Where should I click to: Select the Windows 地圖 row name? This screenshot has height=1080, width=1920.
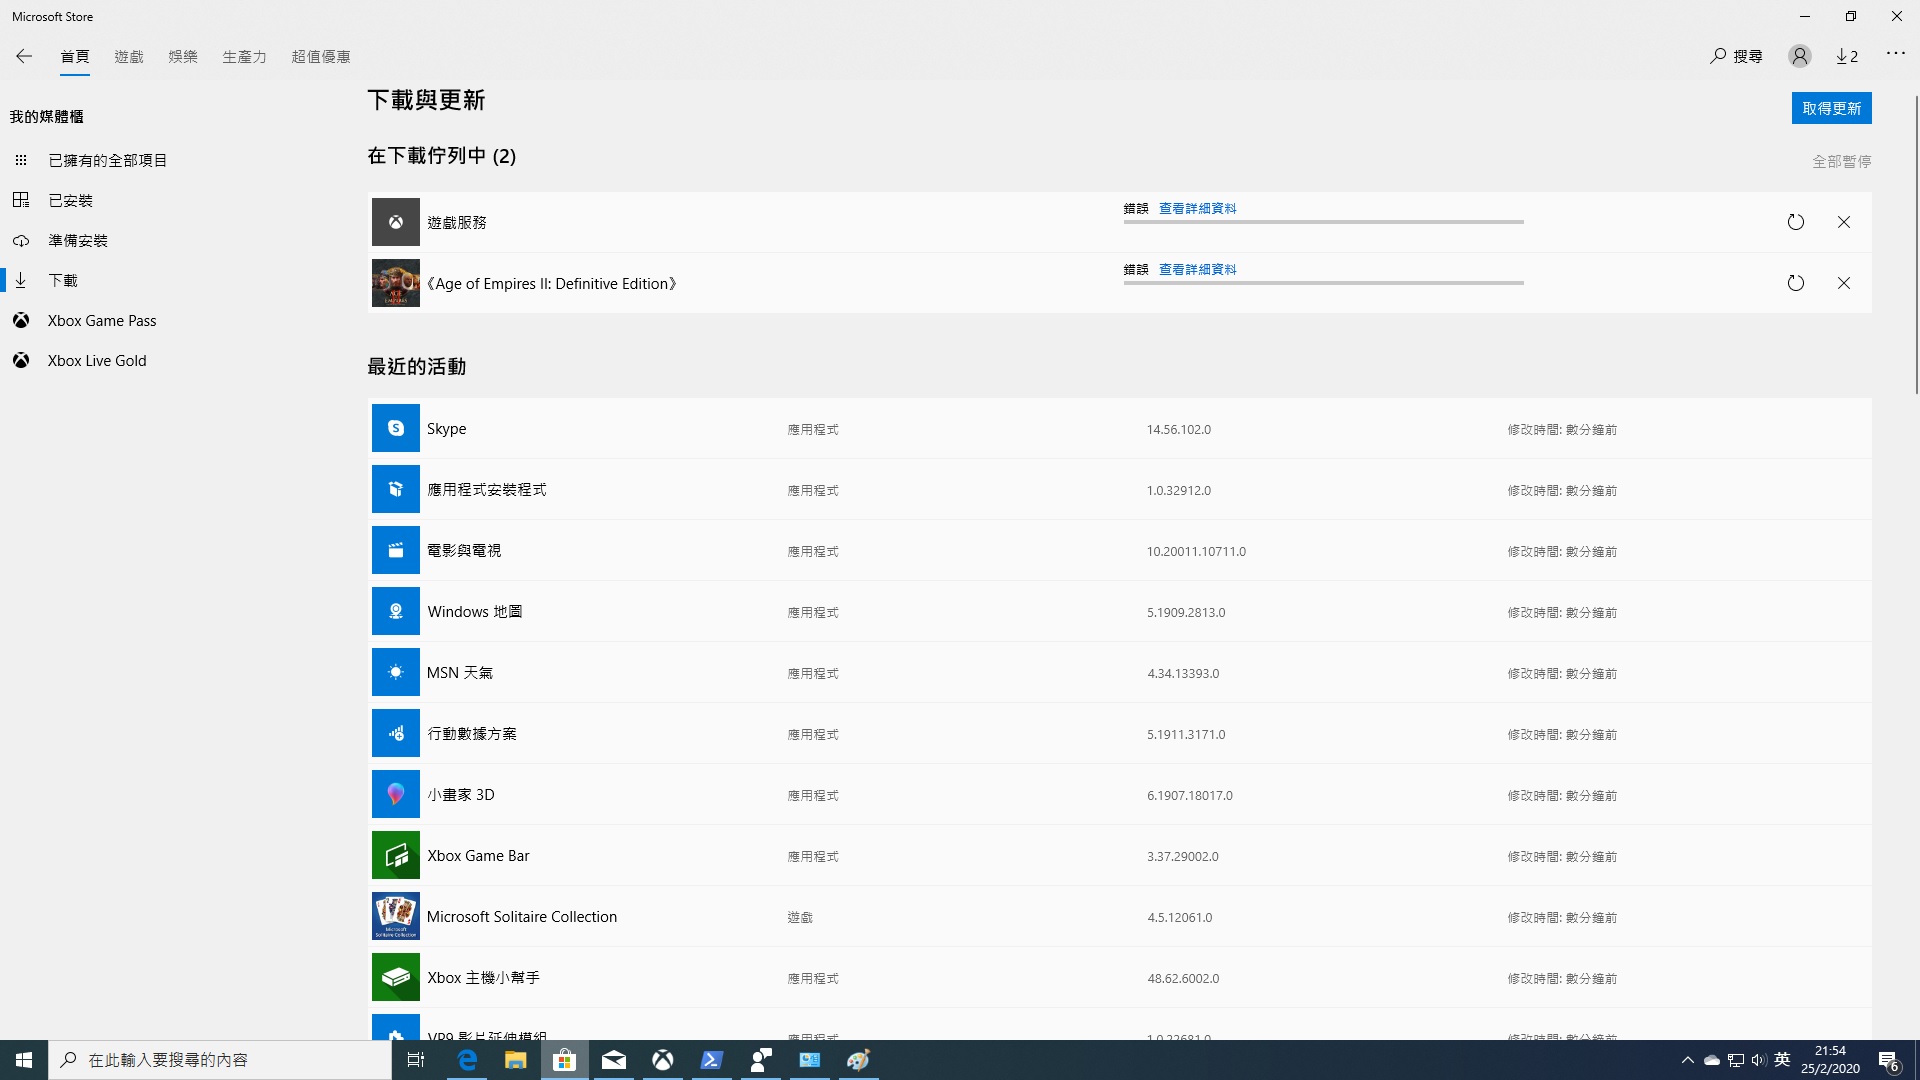click(474, 611)
